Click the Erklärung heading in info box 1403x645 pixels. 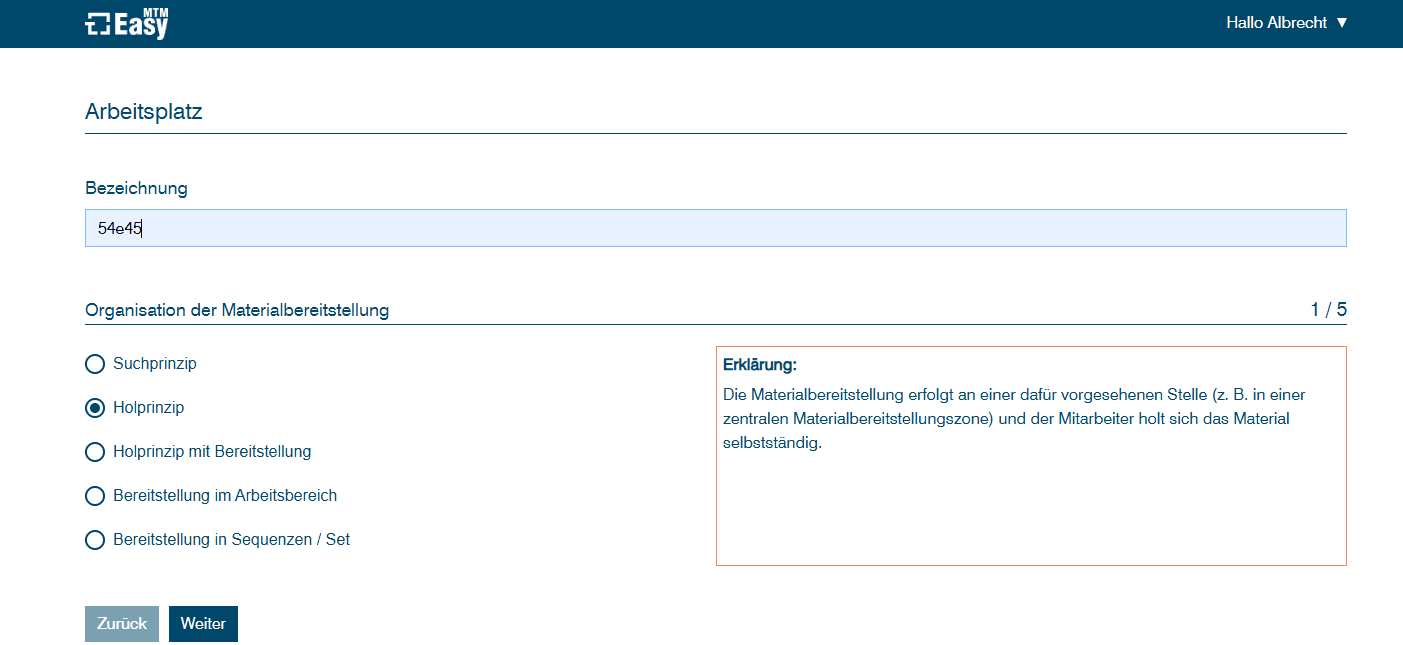click(x=759, y=365)
